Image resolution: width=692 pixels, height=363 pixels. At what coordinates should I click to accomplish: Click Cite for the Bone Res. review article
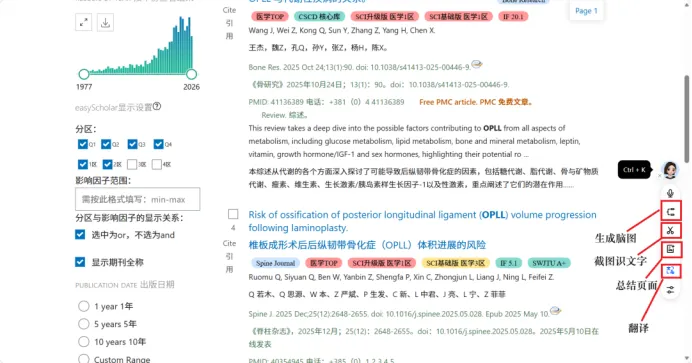click(x=229, y=10)
